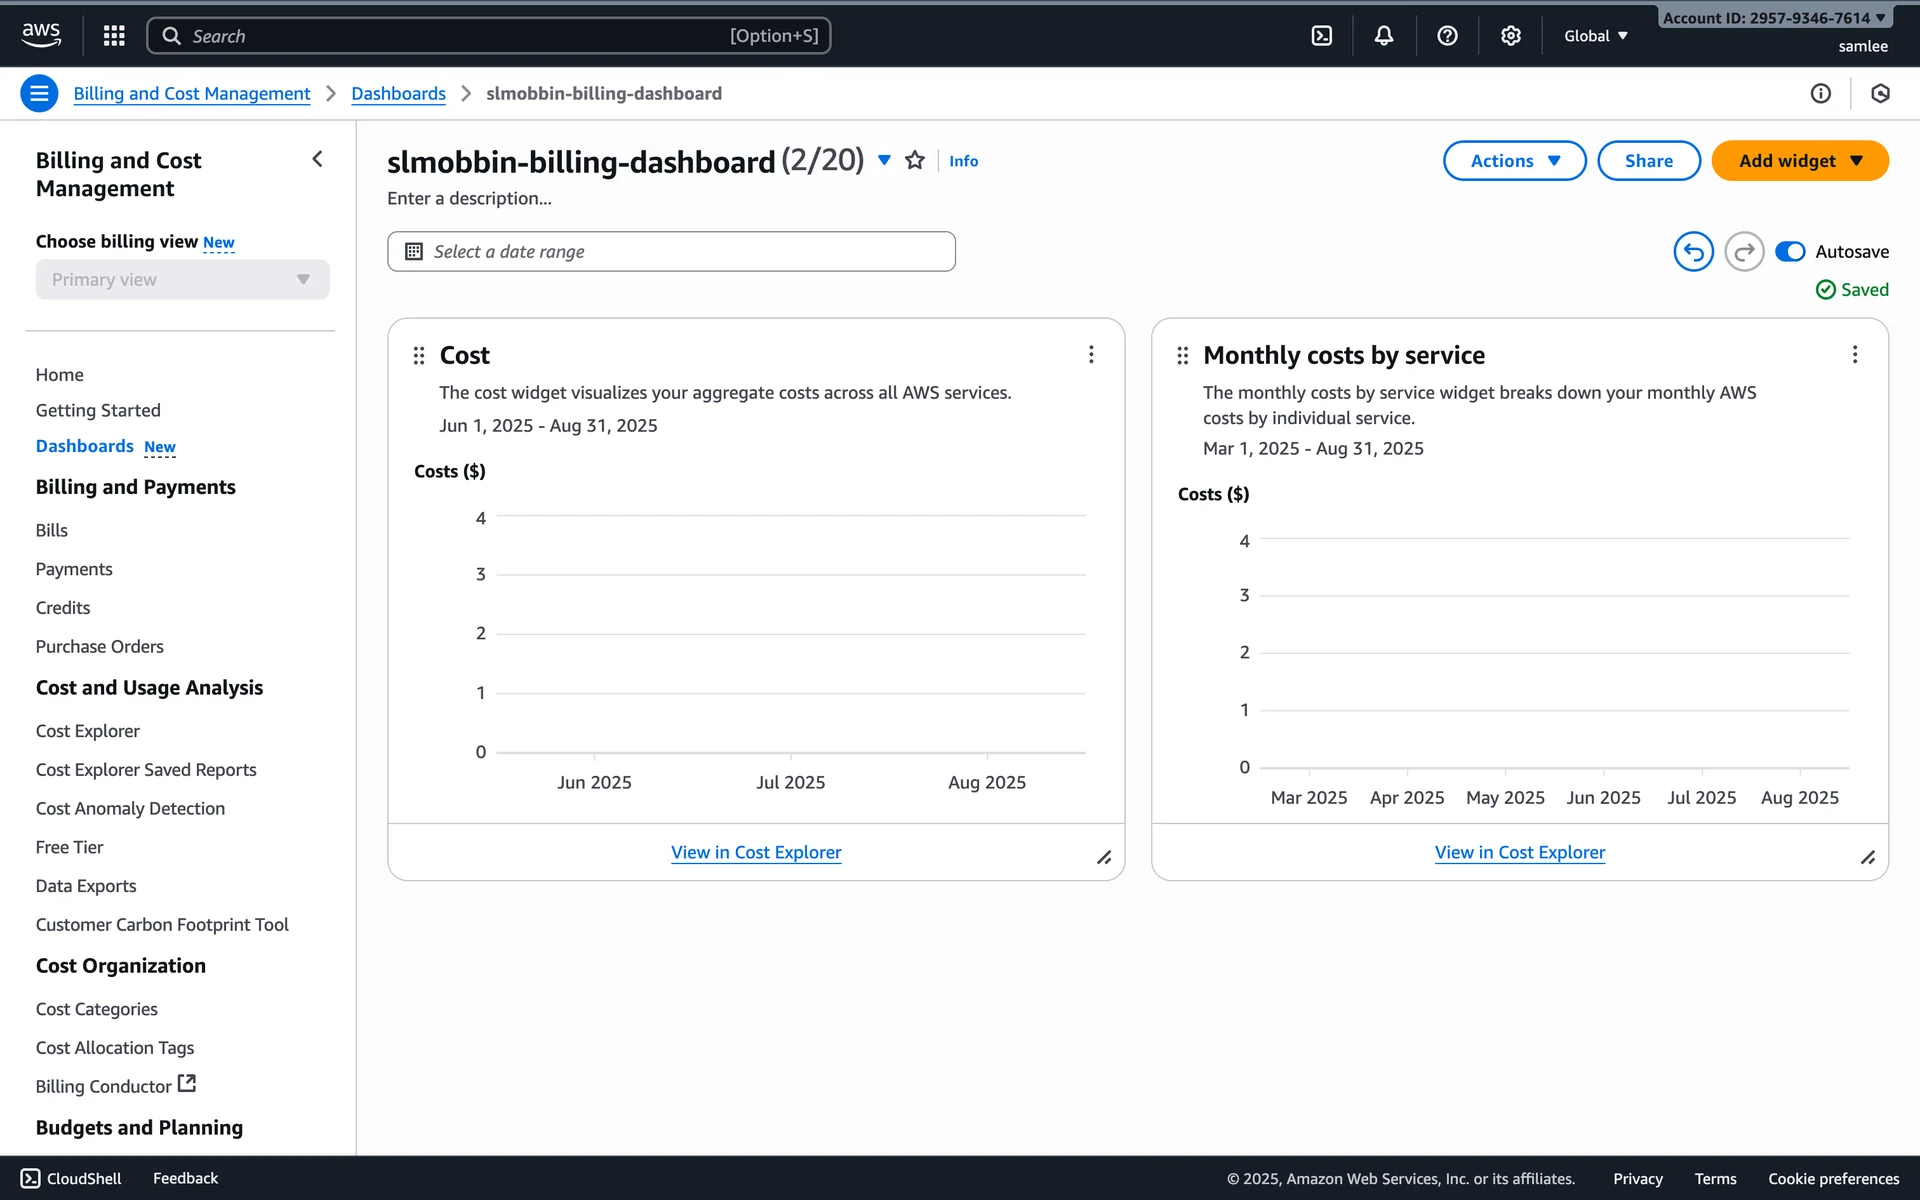Image resolution: width=1920 pixels, height=1200 pixels.
Task: Click the undo arrow button
Action: (1693, 252)
